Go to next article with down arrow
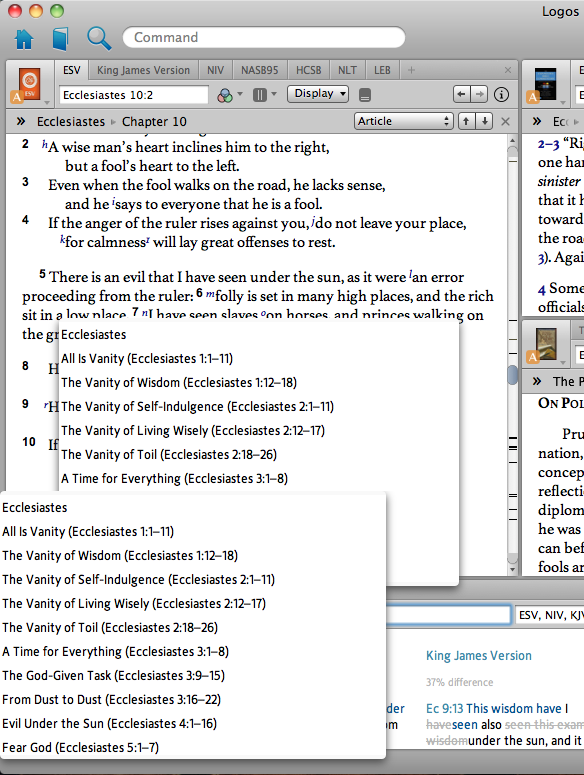 [485, 121]
